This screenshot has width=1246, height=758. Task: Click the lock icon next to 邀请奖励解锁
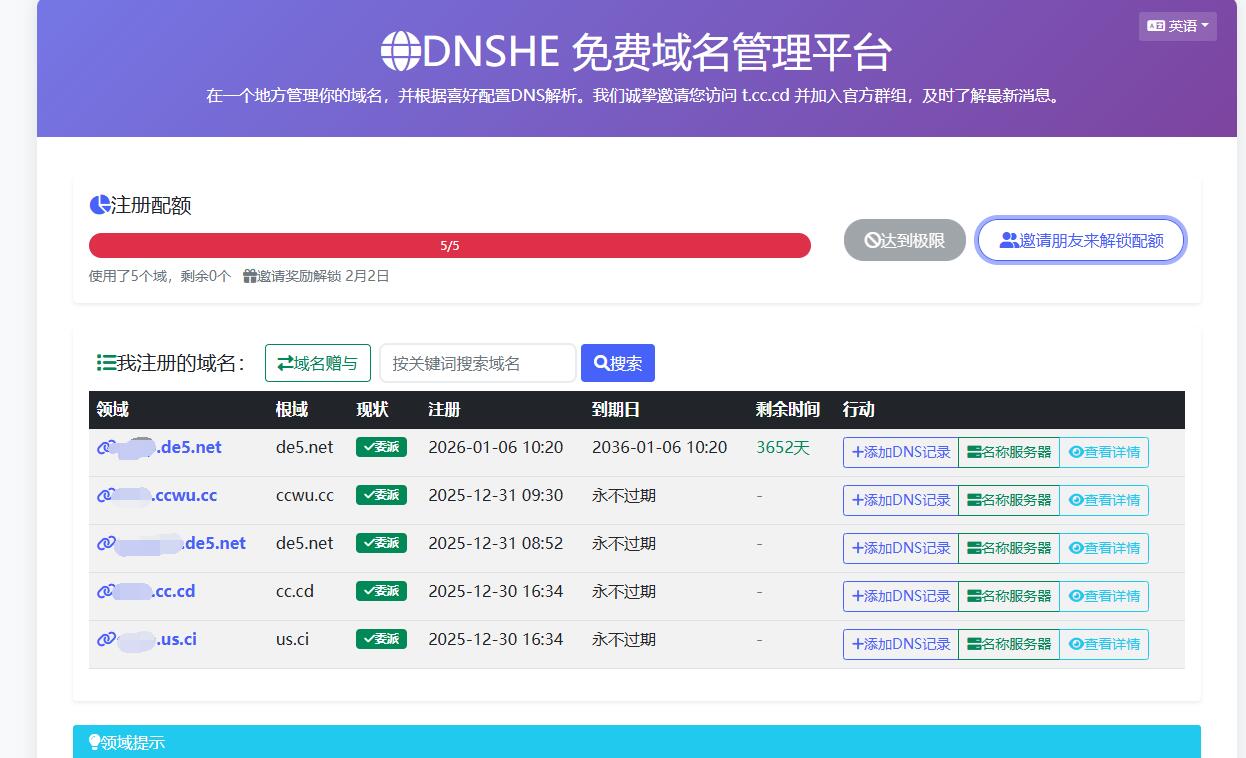tap(249, 276)
